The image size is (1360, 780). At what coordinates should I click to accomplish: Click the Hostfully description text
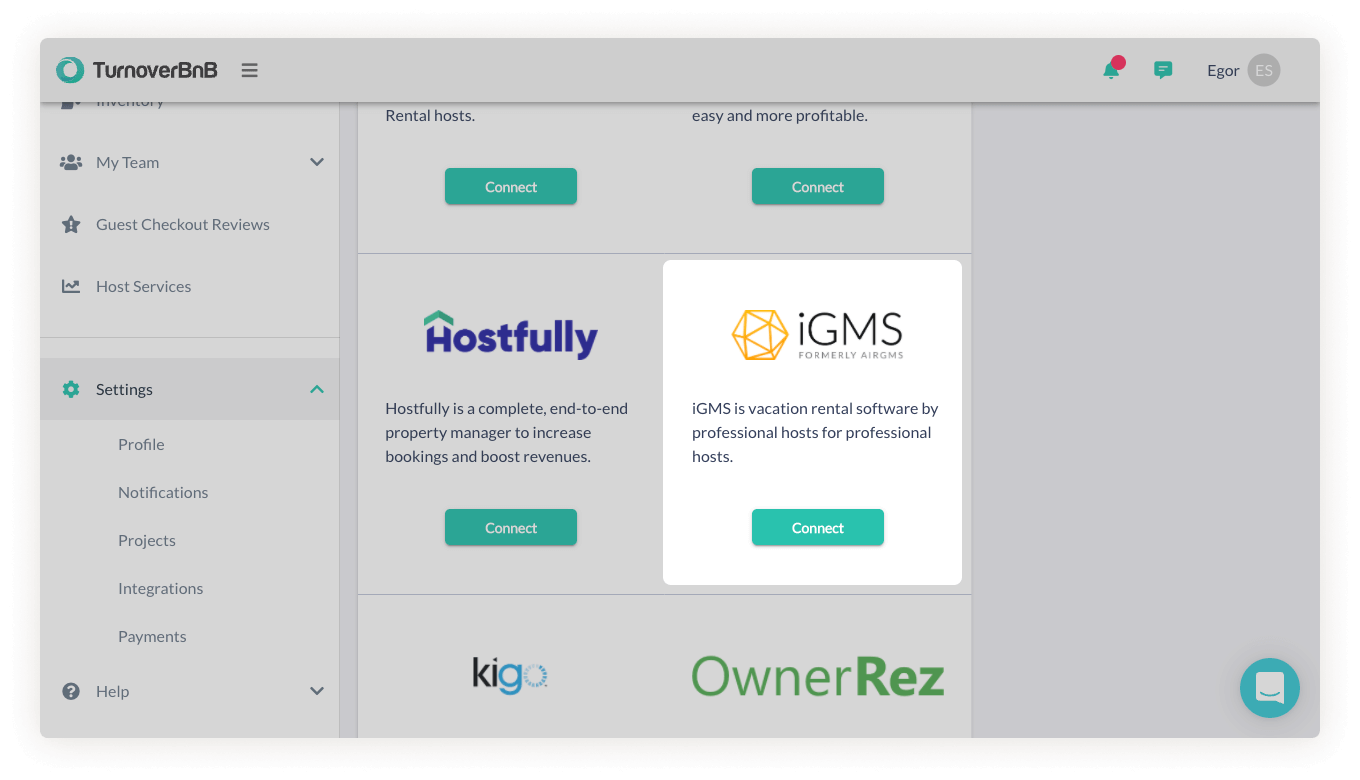click(x=507, y=433)
